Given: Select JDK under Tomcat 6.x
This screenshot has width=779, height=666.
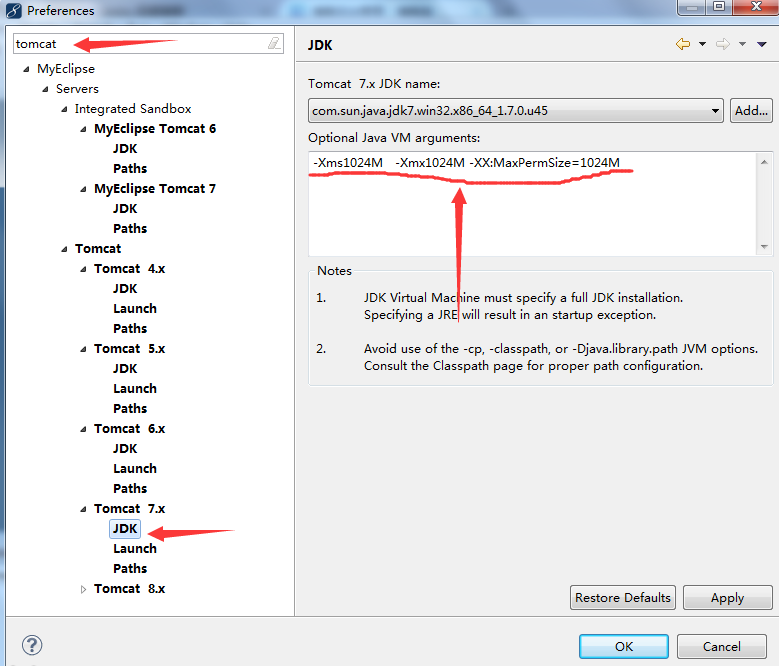Looking at the screenshot, I should (125, 448).
